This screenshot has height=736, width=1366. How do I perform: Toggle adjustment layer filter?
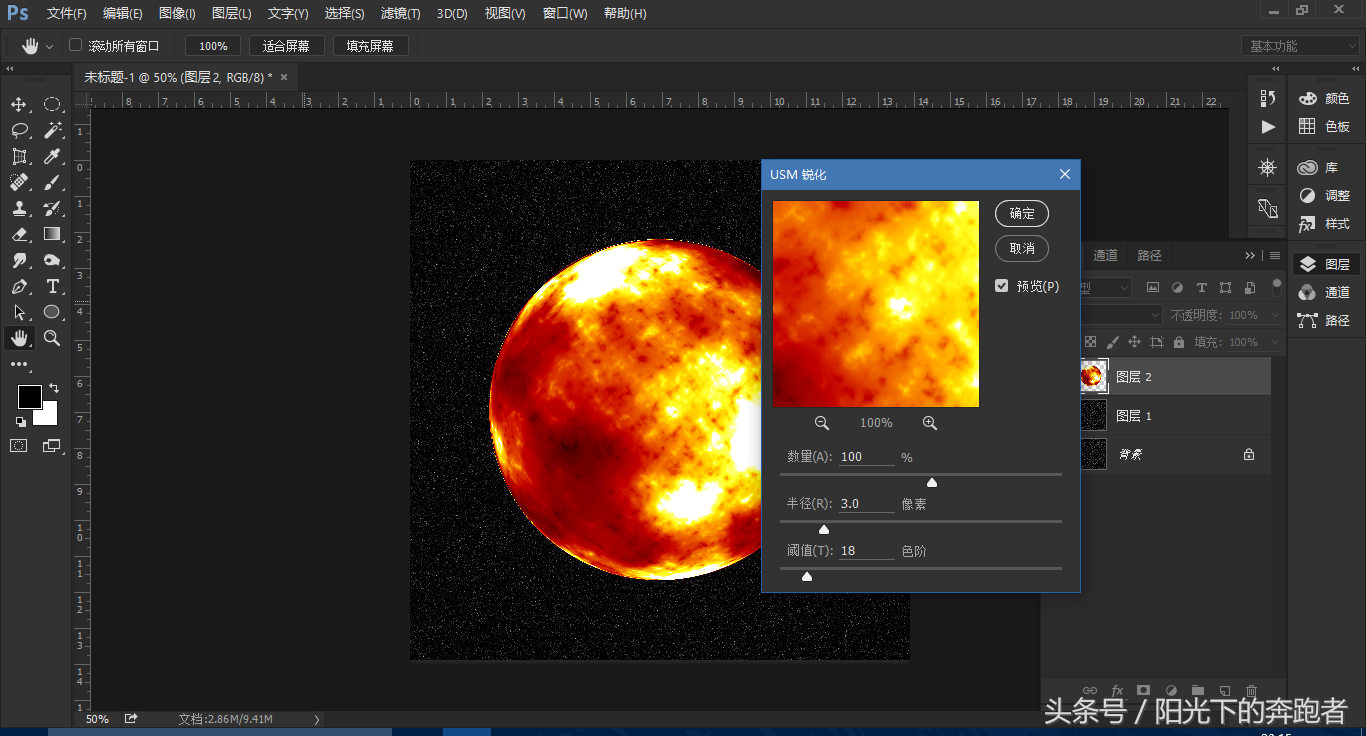[x=1177, y=287]
